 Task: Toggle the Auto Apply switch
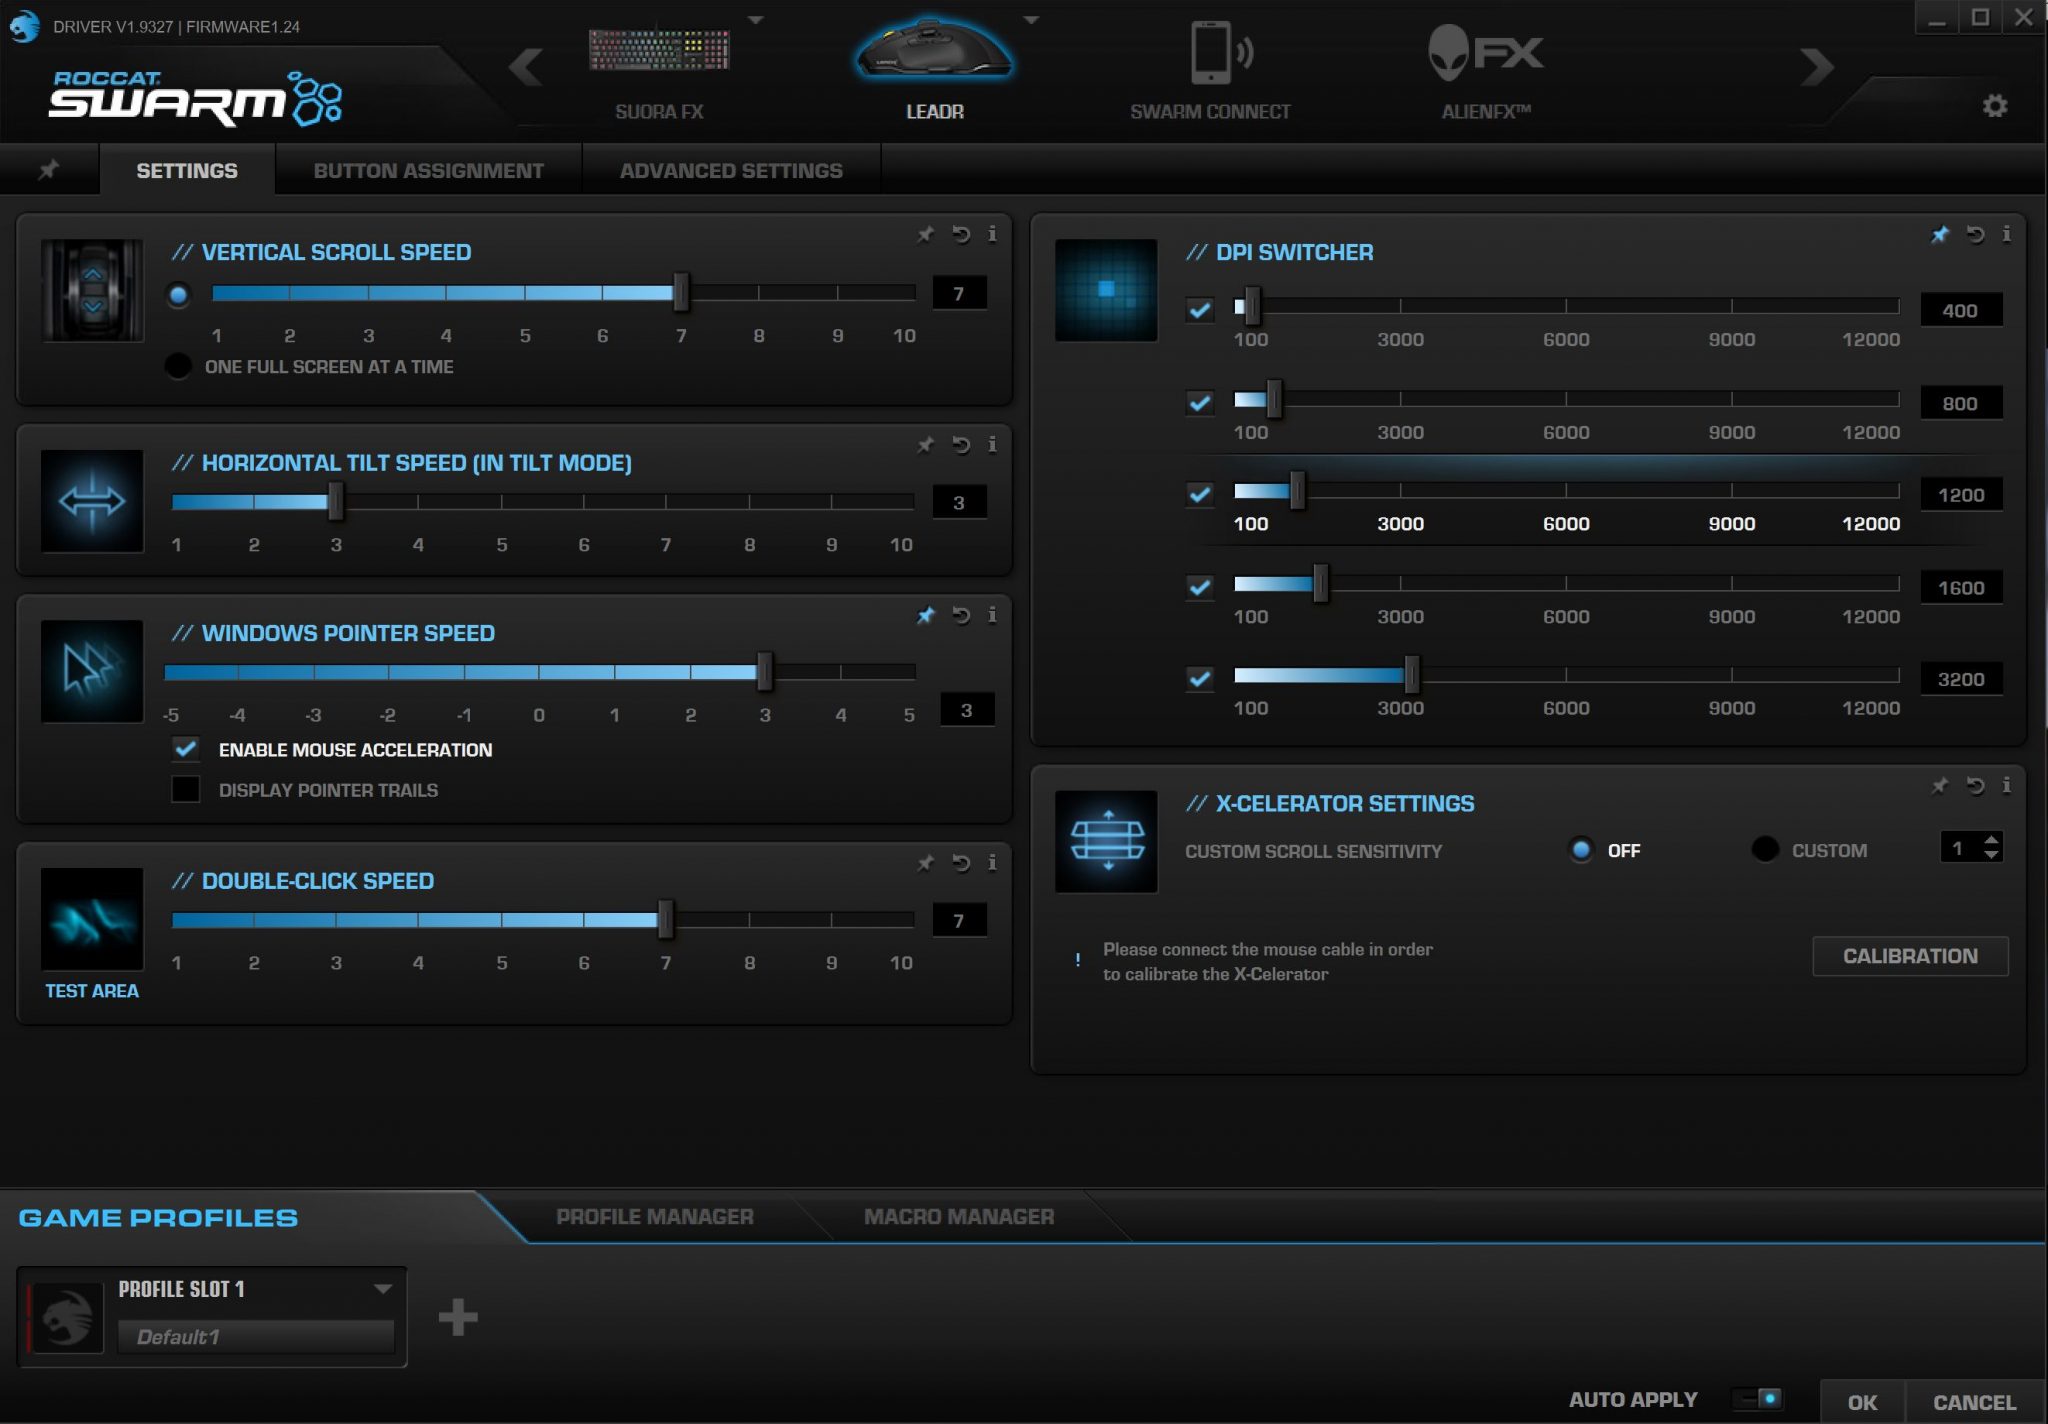(1761, 1398)
